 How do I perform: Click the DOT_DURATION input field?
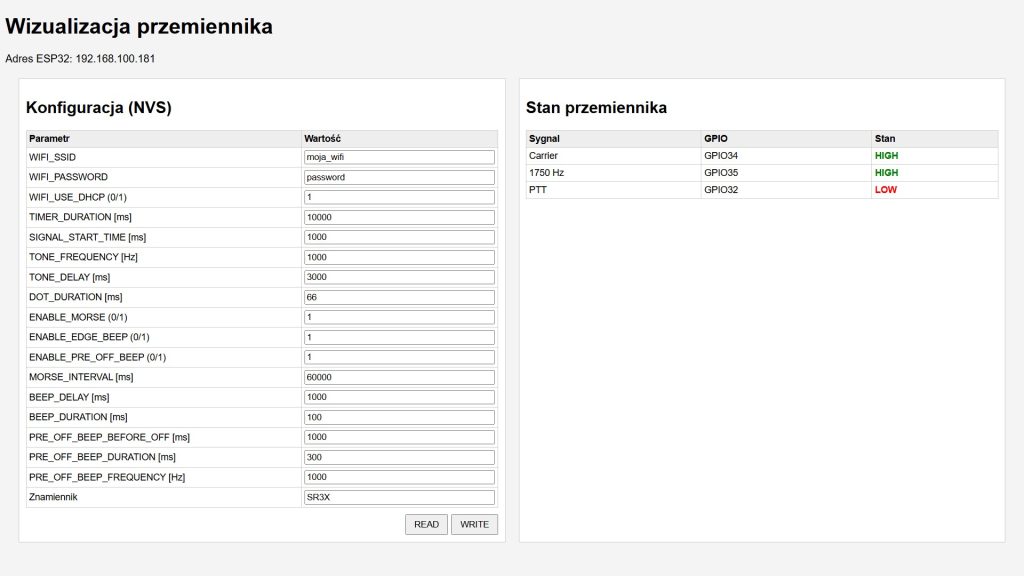click(399, 297)
